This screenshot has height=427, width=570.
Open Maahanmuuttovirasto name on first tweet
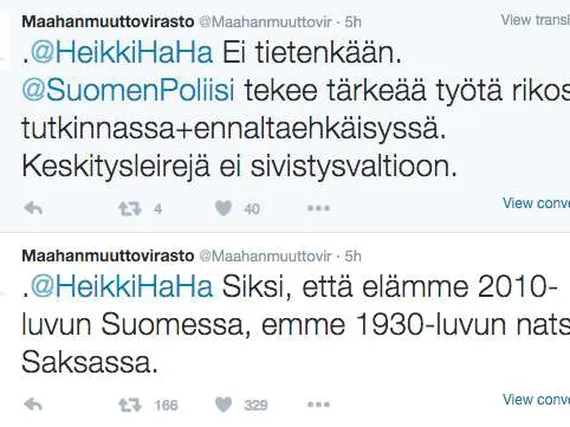[108, 22]
